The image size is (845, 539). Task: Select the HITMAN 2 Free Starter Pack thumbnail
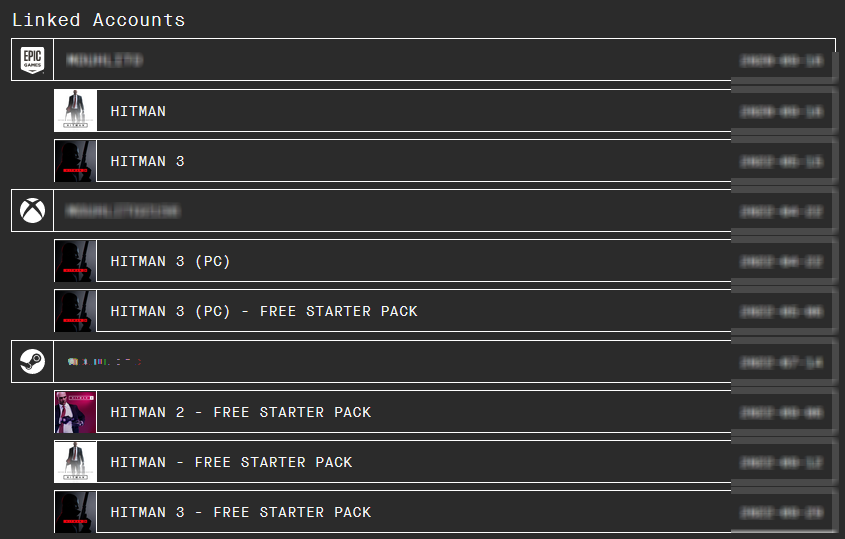click(75, 412)
